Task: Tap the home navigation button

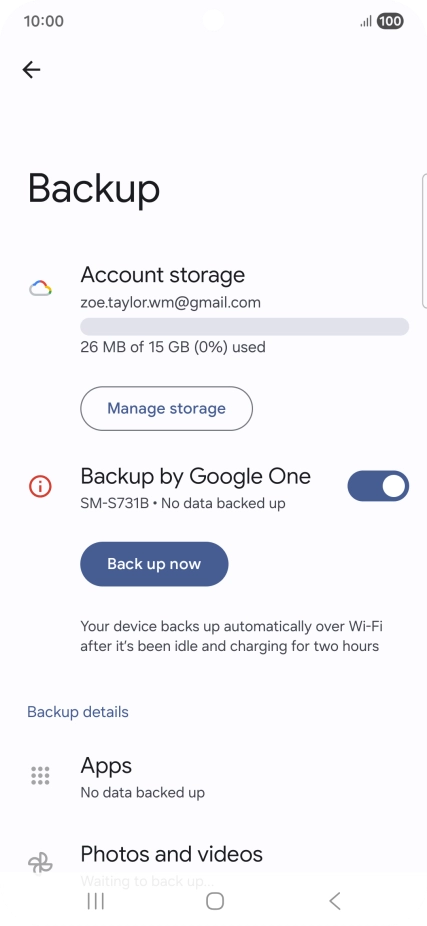Action: pos(214,901)
